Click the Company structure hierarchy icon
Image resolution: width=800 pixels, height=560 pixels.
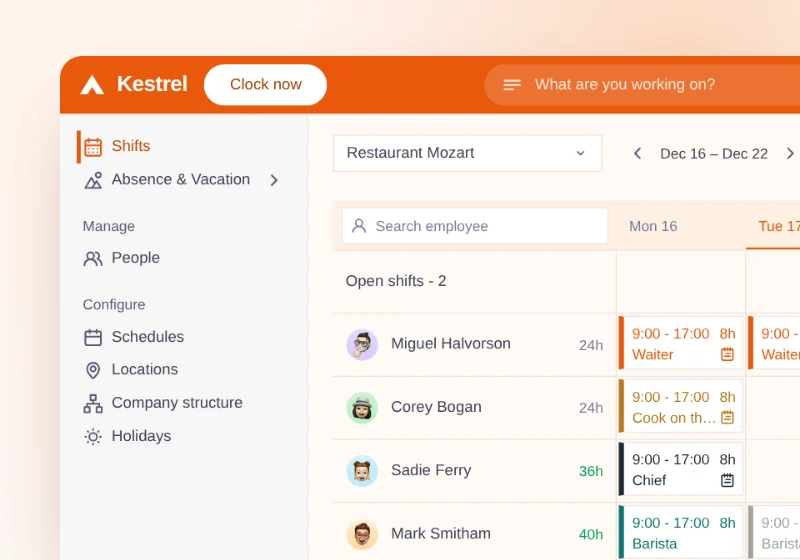click(93, 403)
